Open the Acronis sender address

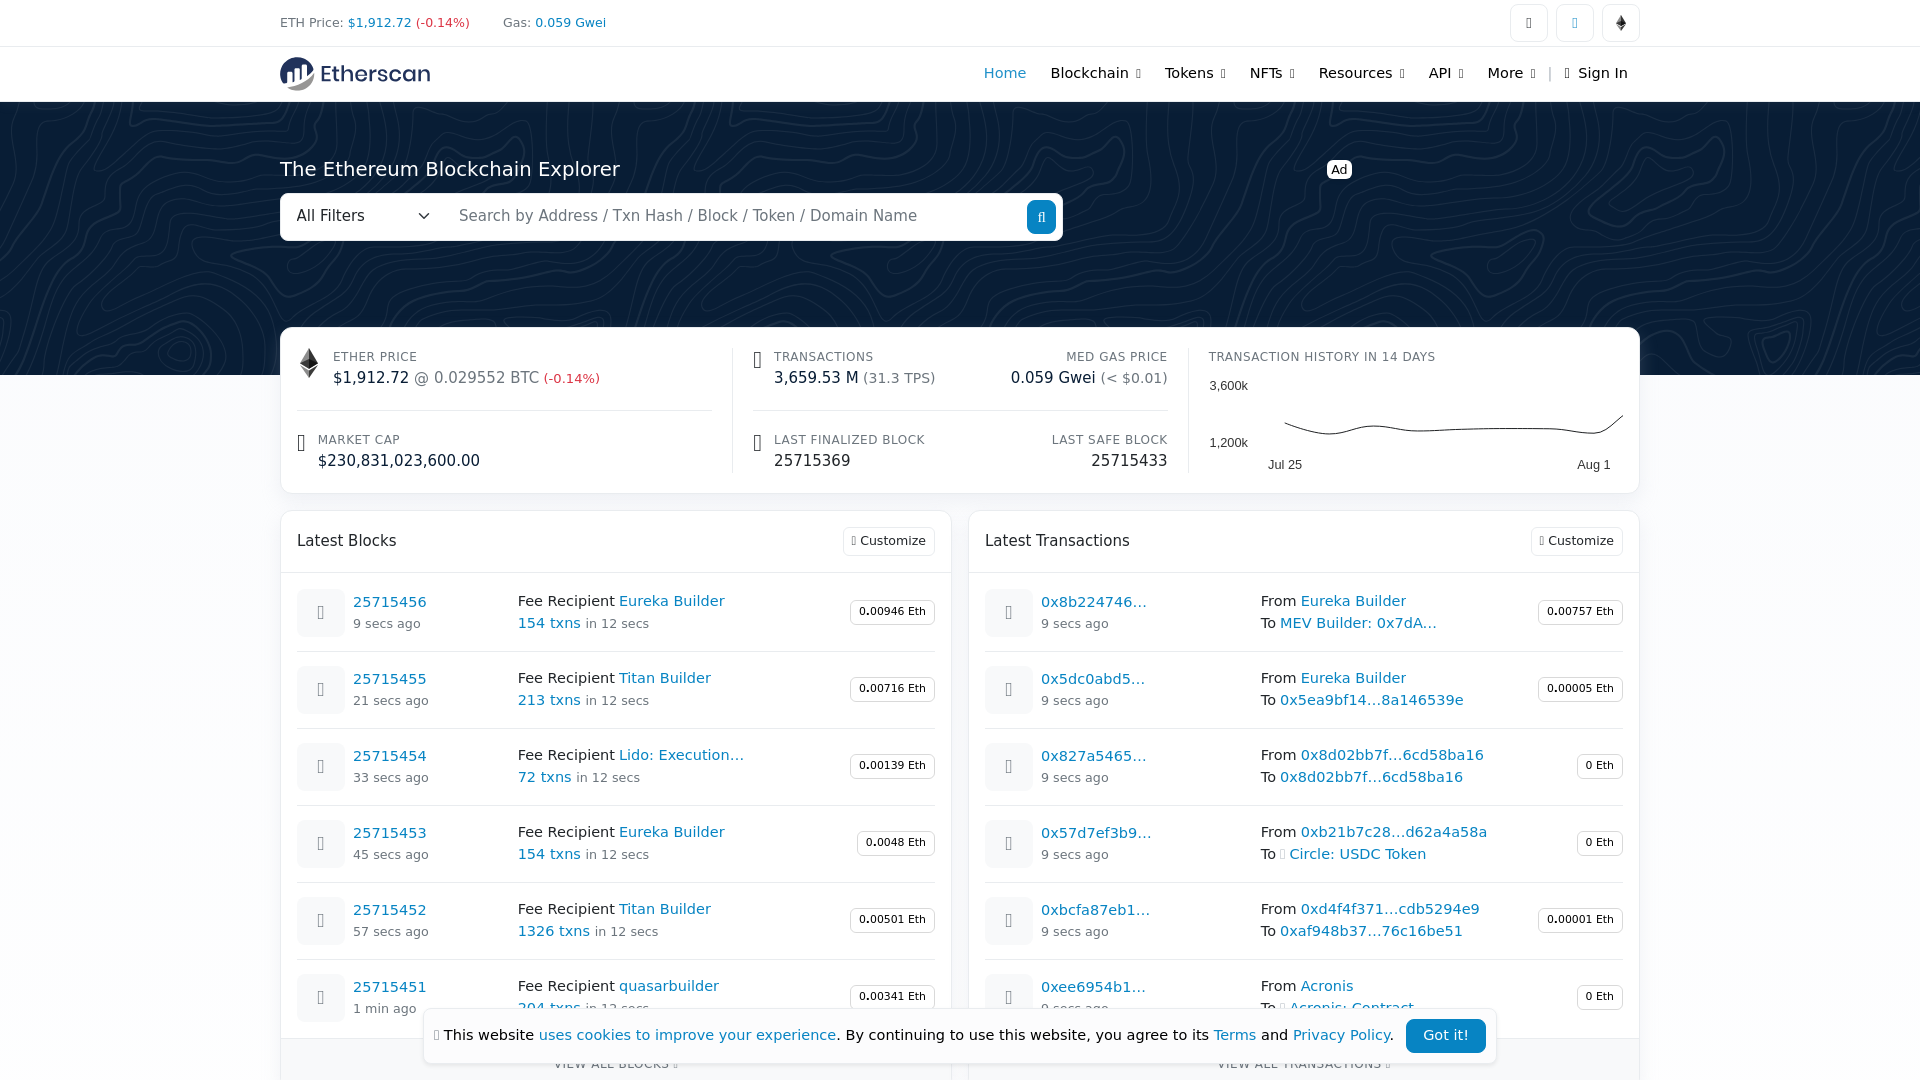1327,986
